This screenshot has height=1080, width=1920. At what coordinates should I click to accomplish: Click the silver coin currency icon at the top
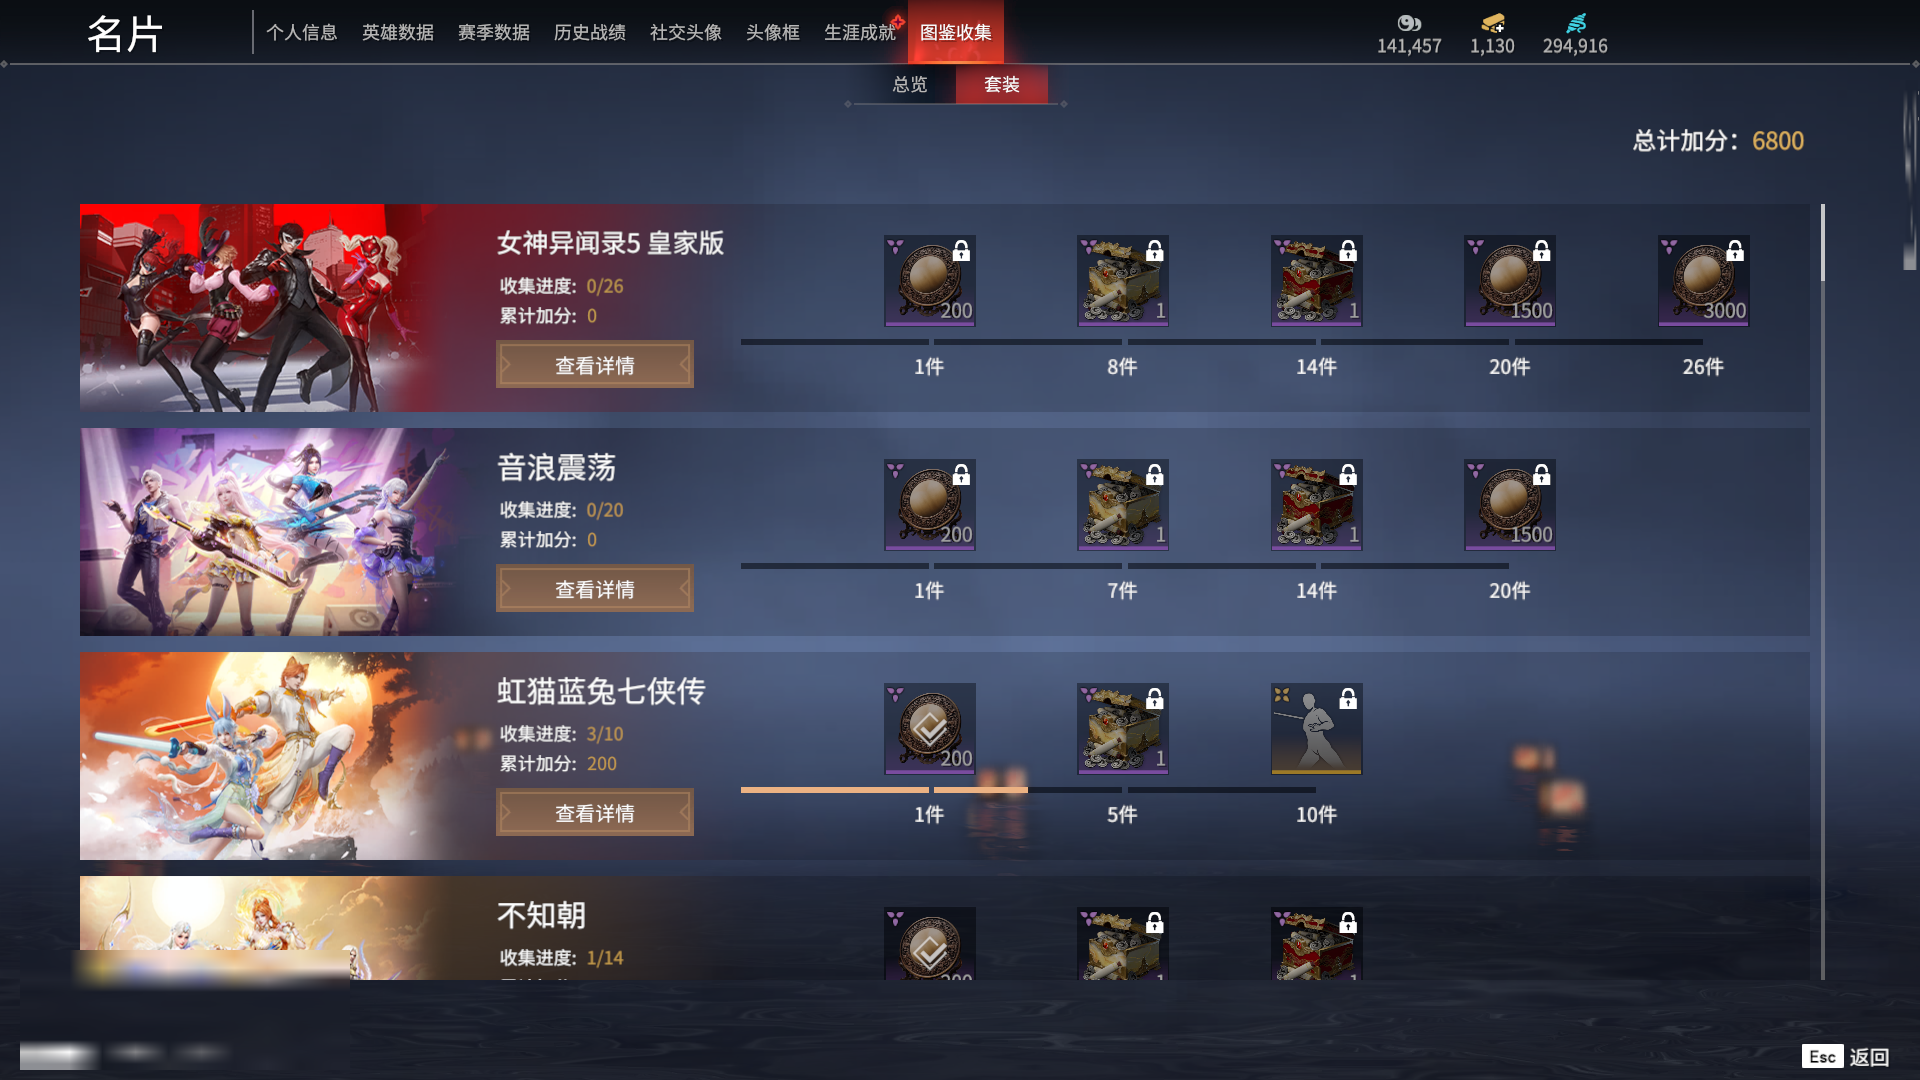tap(1409, 23)
